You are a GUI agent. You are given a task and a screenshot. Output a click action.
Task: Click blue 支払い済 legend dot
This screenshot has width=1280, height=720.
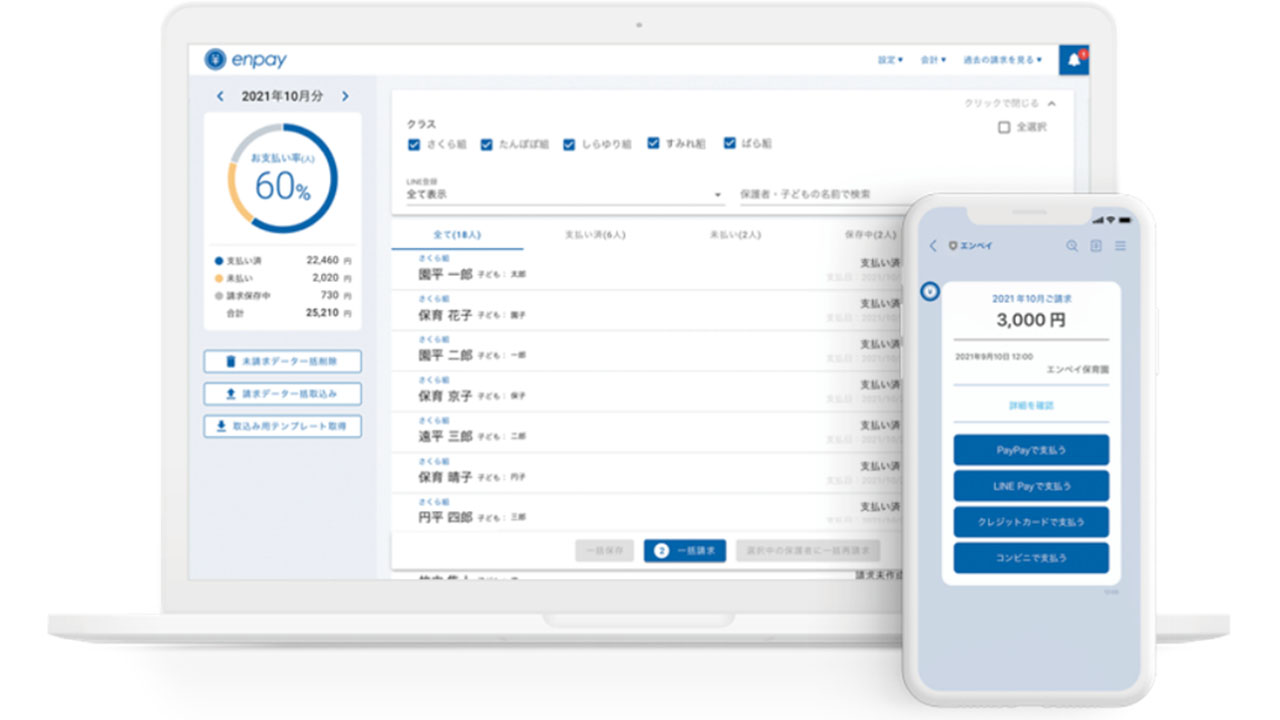point(219,260)
